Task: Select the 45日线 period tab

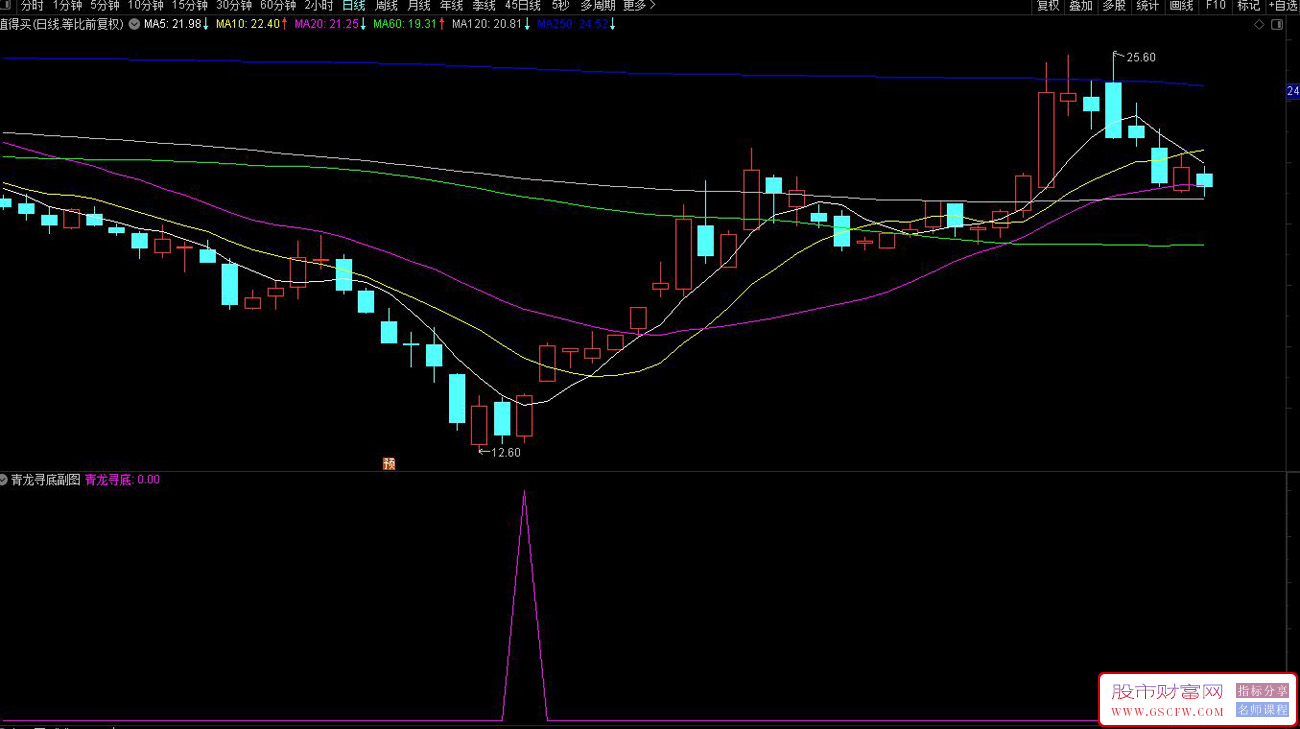Action: coord(523,5)
